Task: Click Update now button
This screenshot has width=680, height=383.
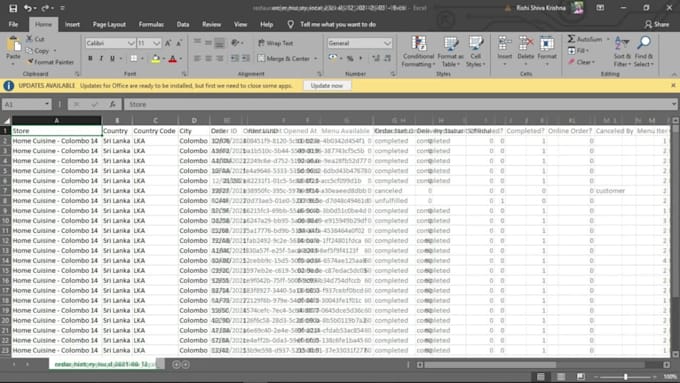Action: [x=327, y=85]
